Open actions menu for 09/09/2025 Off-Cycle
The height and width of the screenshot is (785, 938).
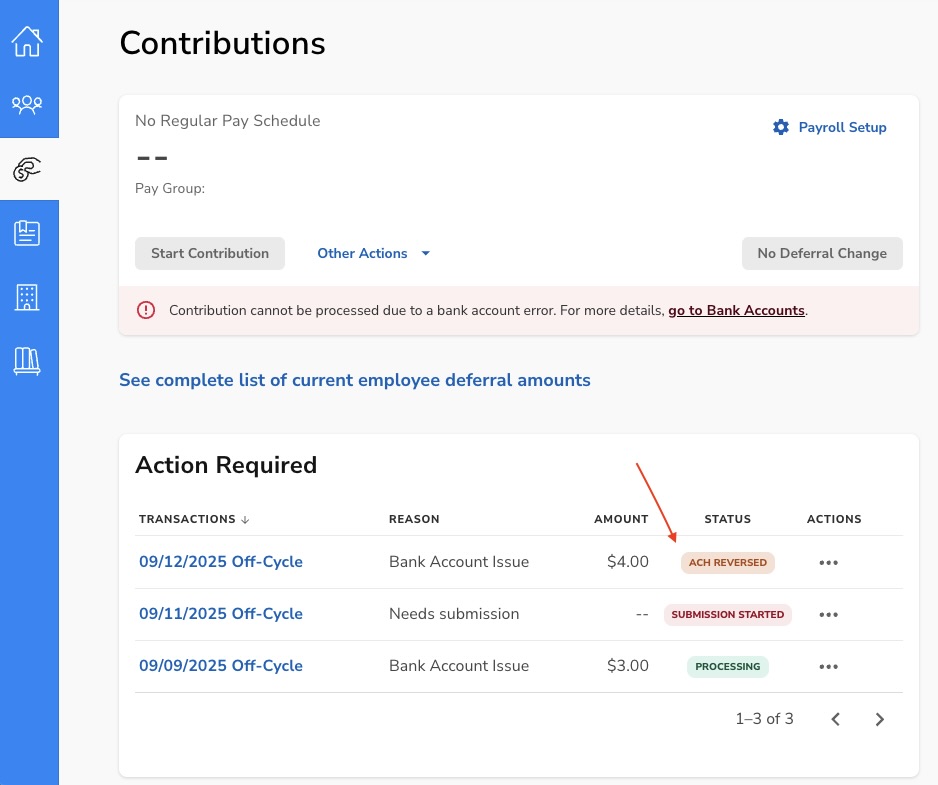828,667
